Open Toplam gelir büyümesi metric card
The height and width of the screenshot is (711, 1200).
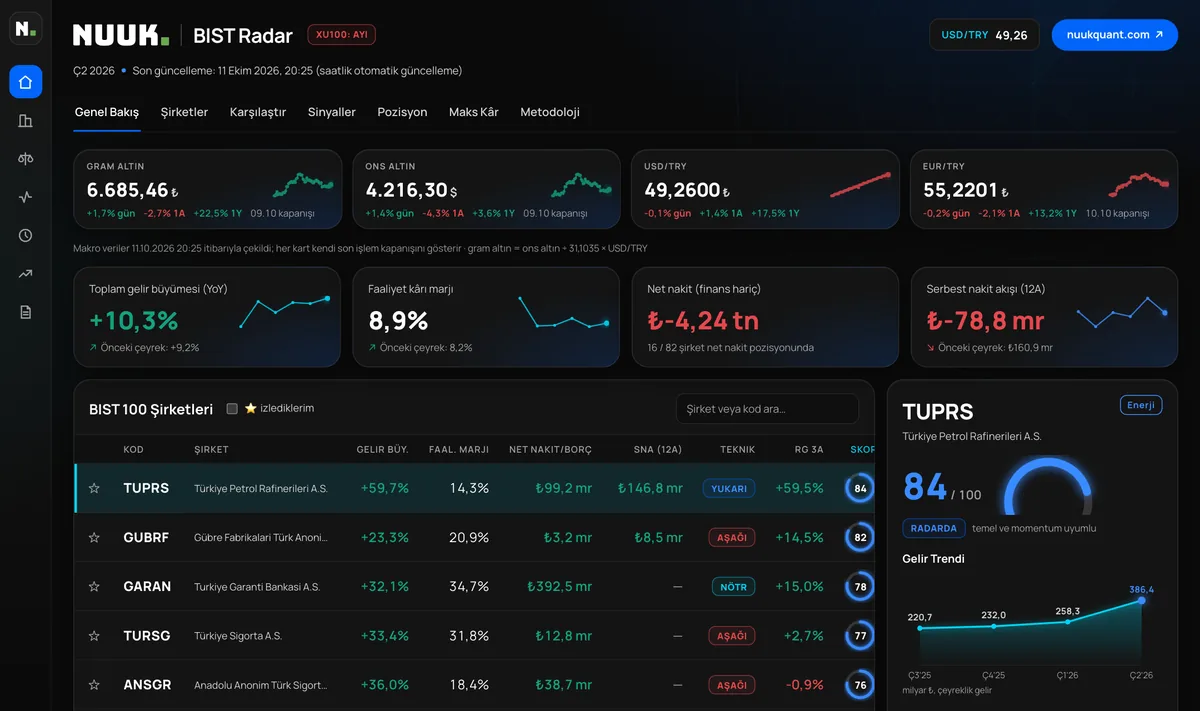[x=207, y=317]
